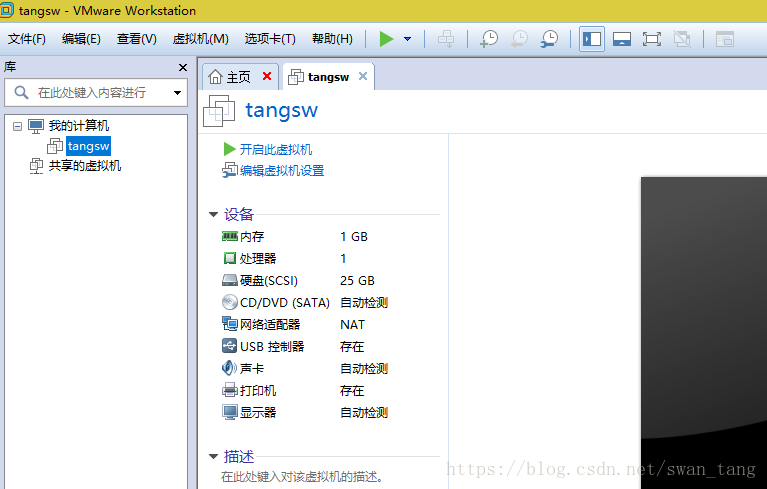Click the 自动检测 value beside CD/DVD
Viewport: 767px width, 489px height.
click(x=364, y=303)
